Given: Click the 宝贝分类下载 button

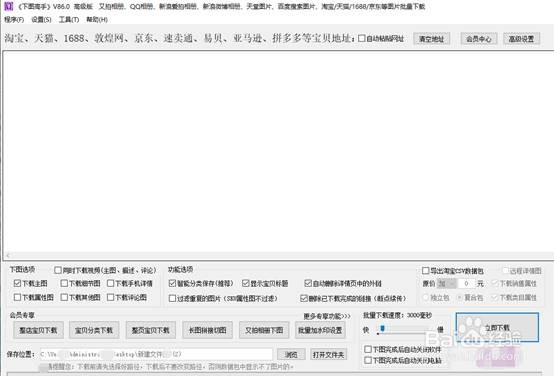Looking at the screenshot, I should (94, 330).
